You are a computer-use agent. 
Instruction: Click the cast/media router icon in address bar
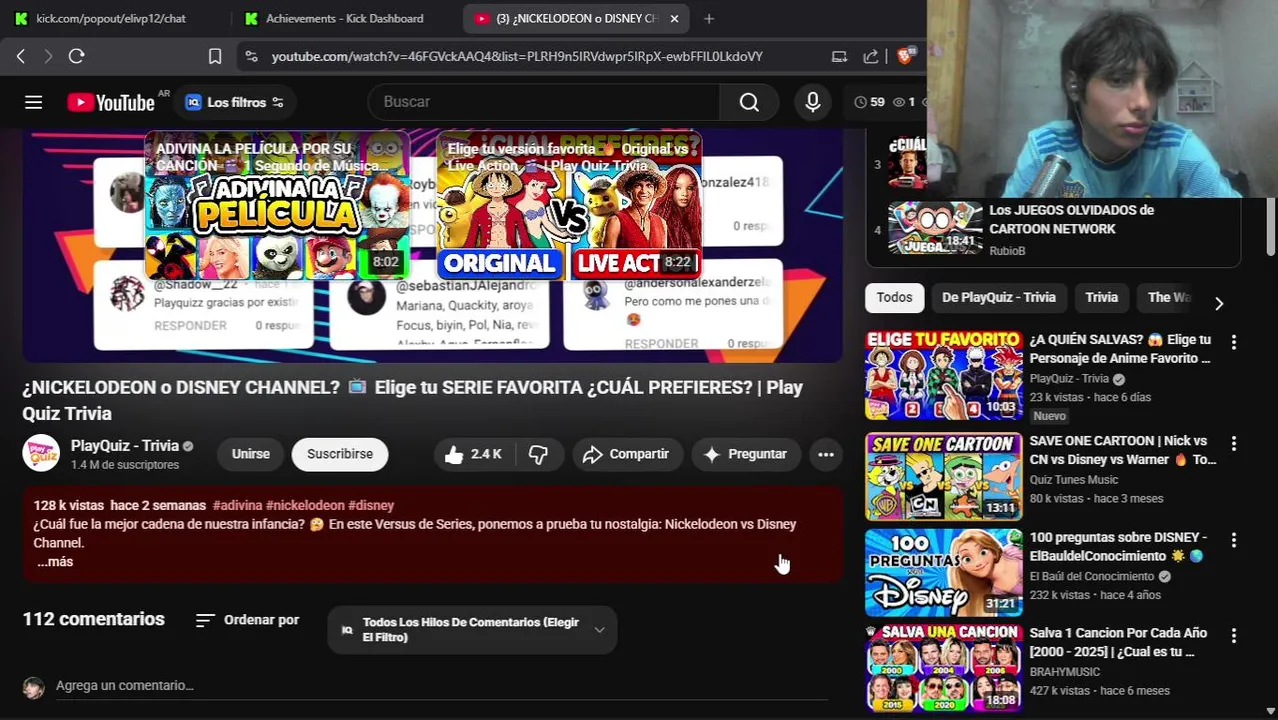(x=839, y=57)
